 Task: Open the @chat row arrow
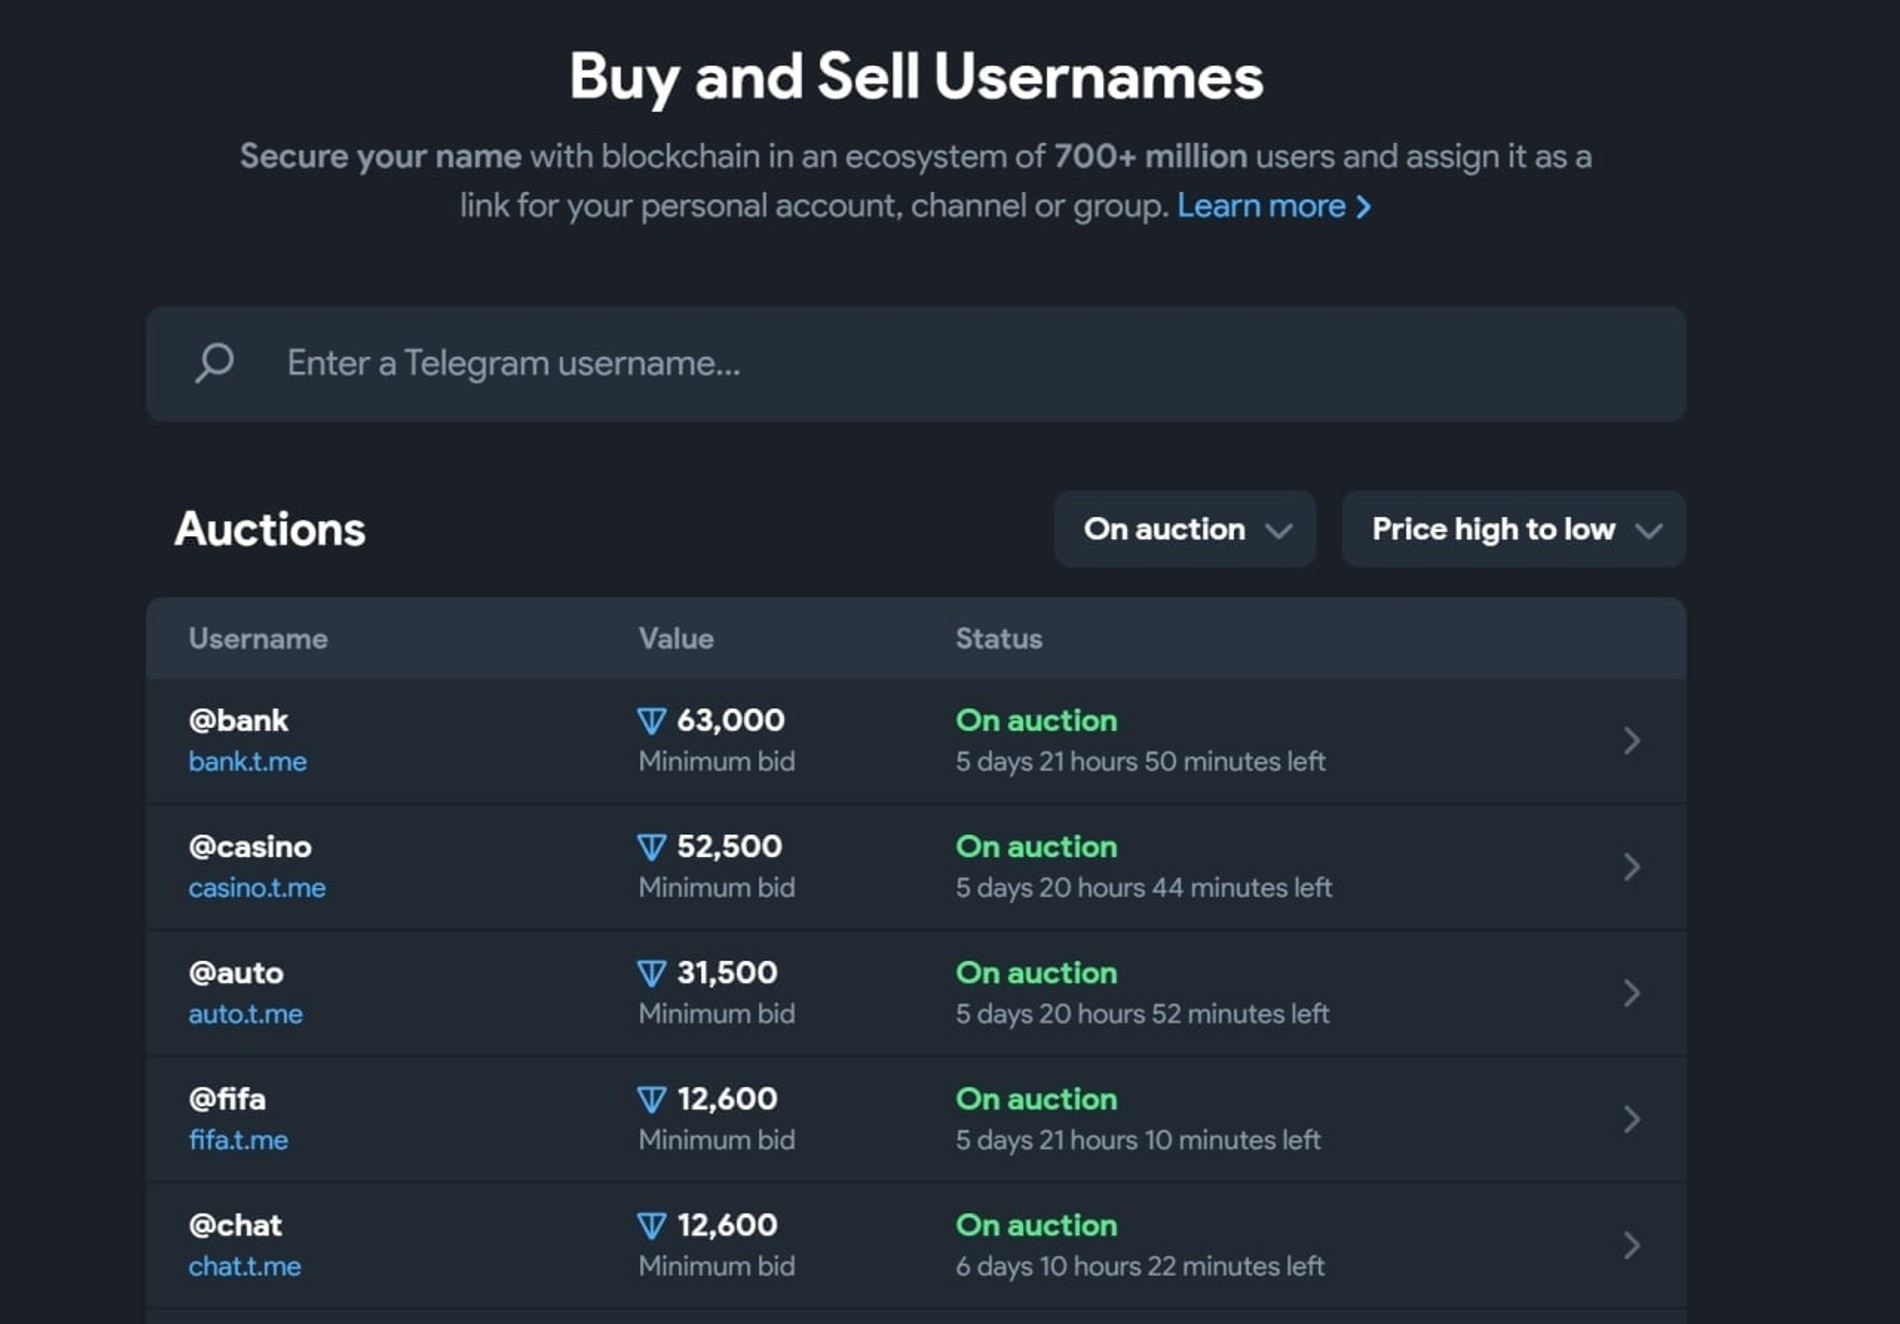tap(1631, 1245)
